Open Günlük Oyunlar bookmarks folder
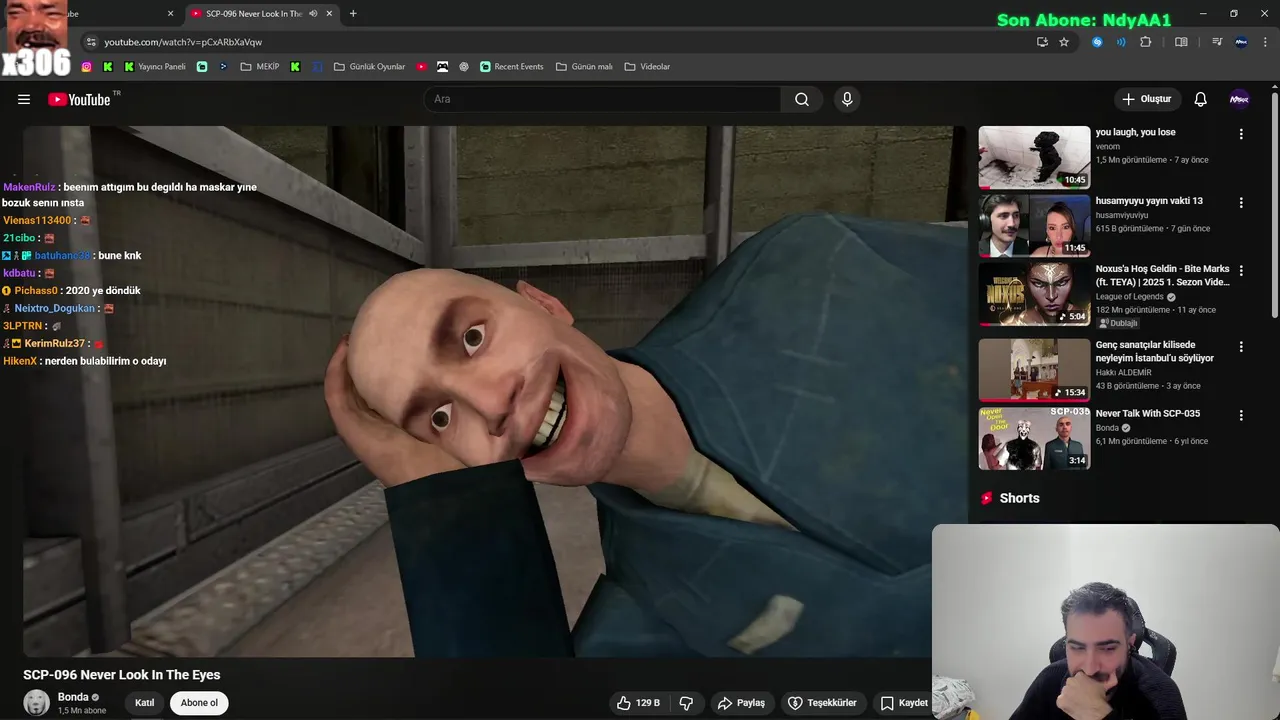 click(x=369, y=67)
